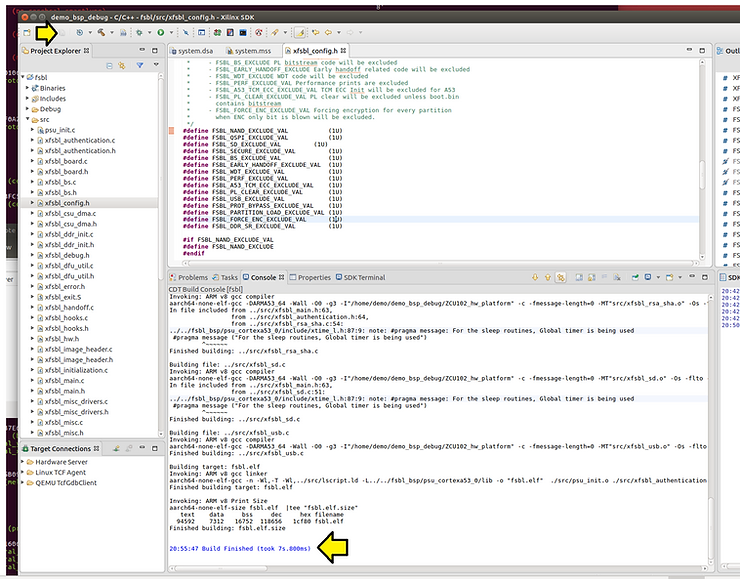Toggle Pin Console icon
740x579 pixels.
click(x=635, y=277)
